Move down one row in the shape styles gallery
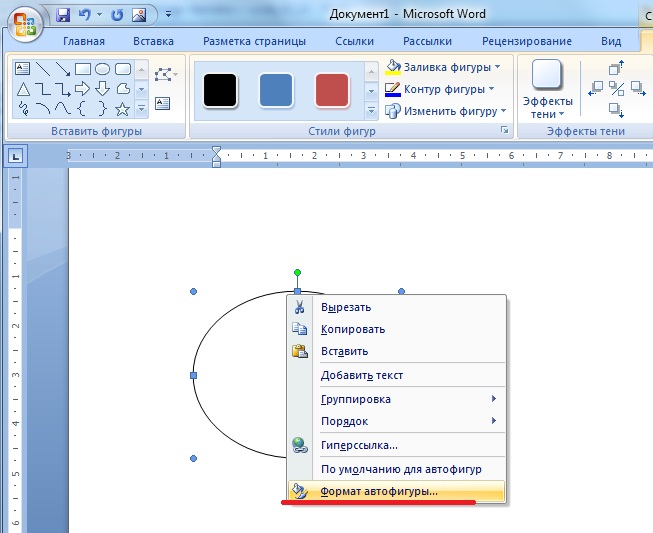This screenshot has width=653, height=533. 371,91
